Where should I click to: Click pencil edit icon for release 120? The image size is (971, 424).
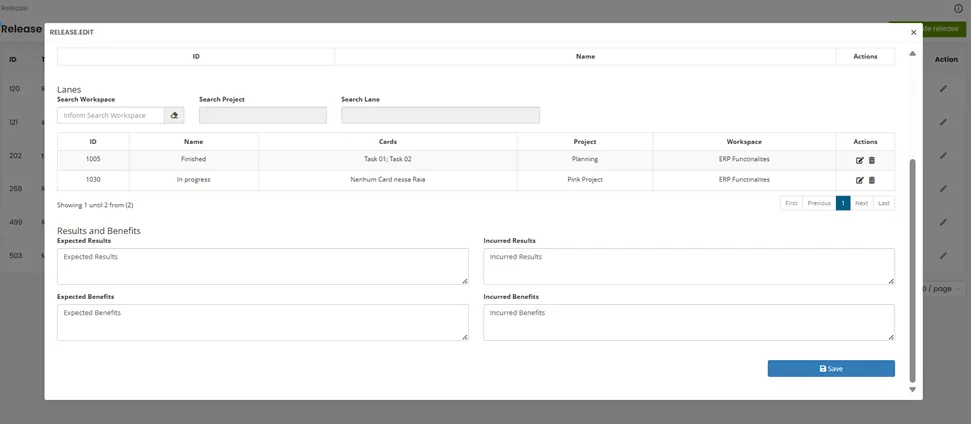click(x=943, y=89)
